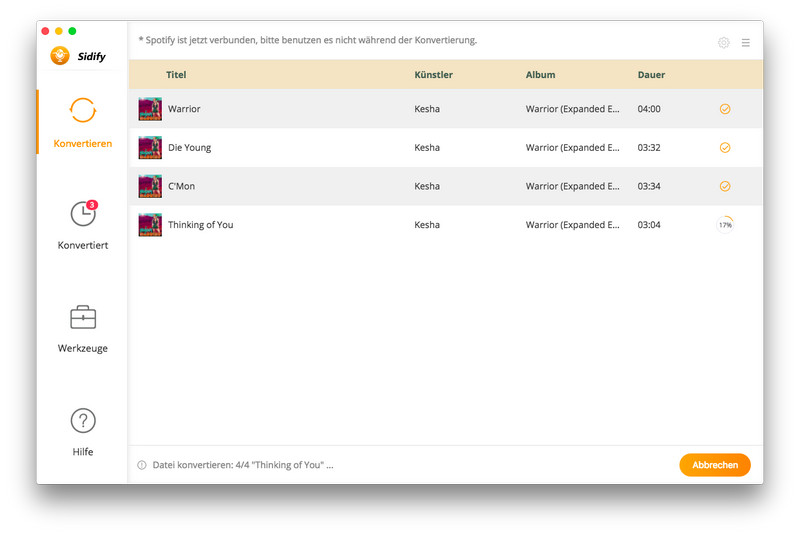This screenshot has height=536, width=800.
Task: Open the Werkzeuge toolbox icon
Action: [83, 317]
